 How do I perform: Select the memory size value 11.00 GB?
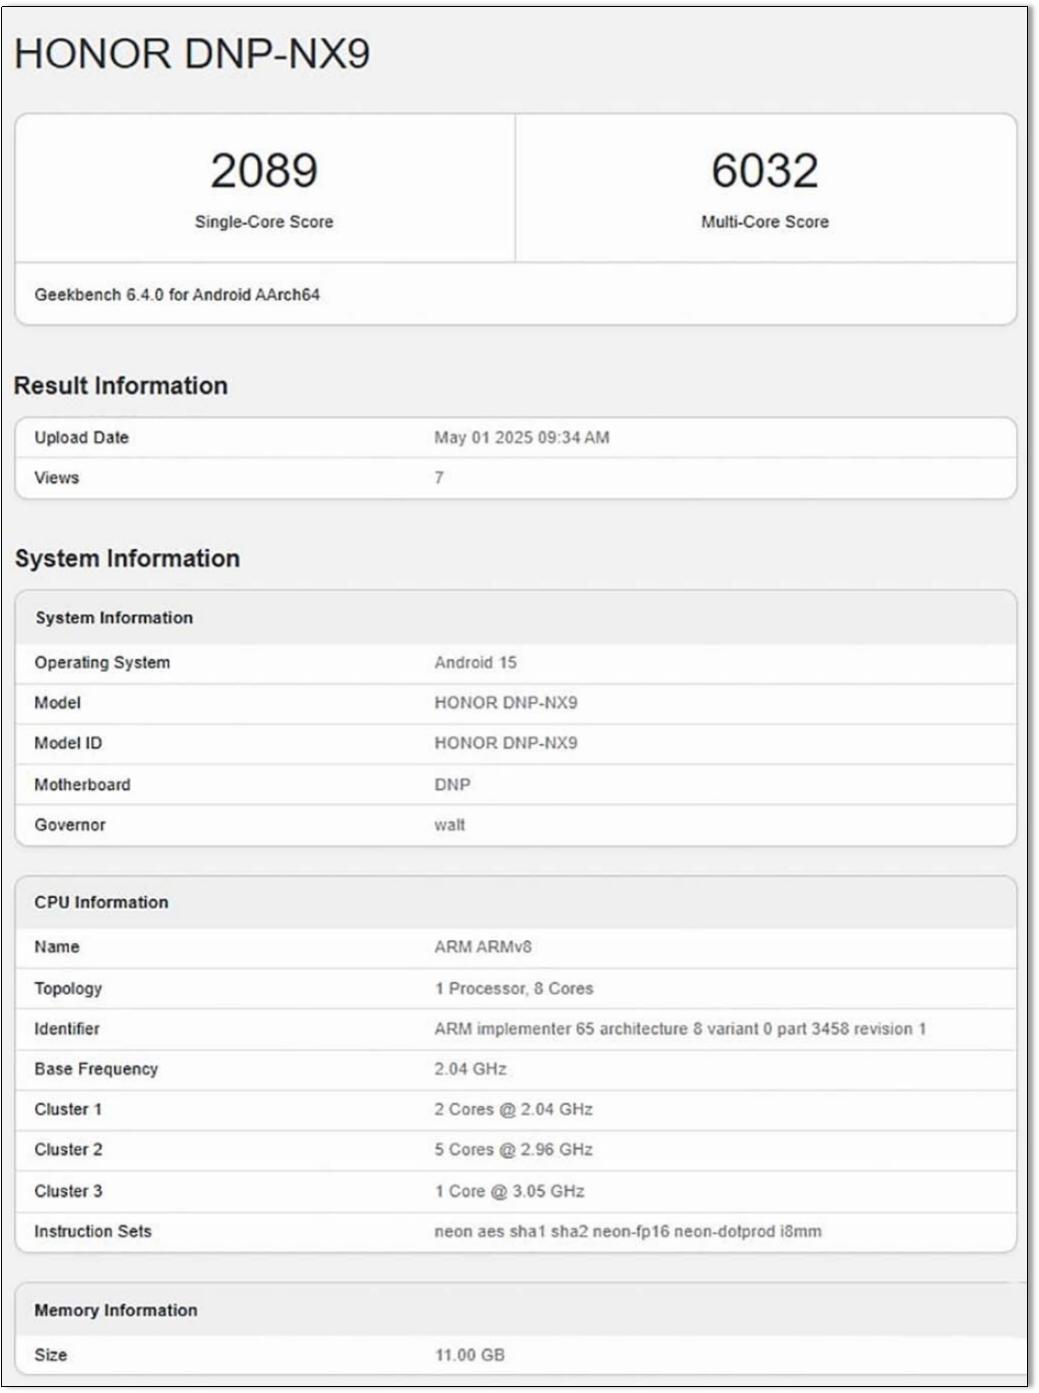pyautogui.click(x=470, y=1355)
